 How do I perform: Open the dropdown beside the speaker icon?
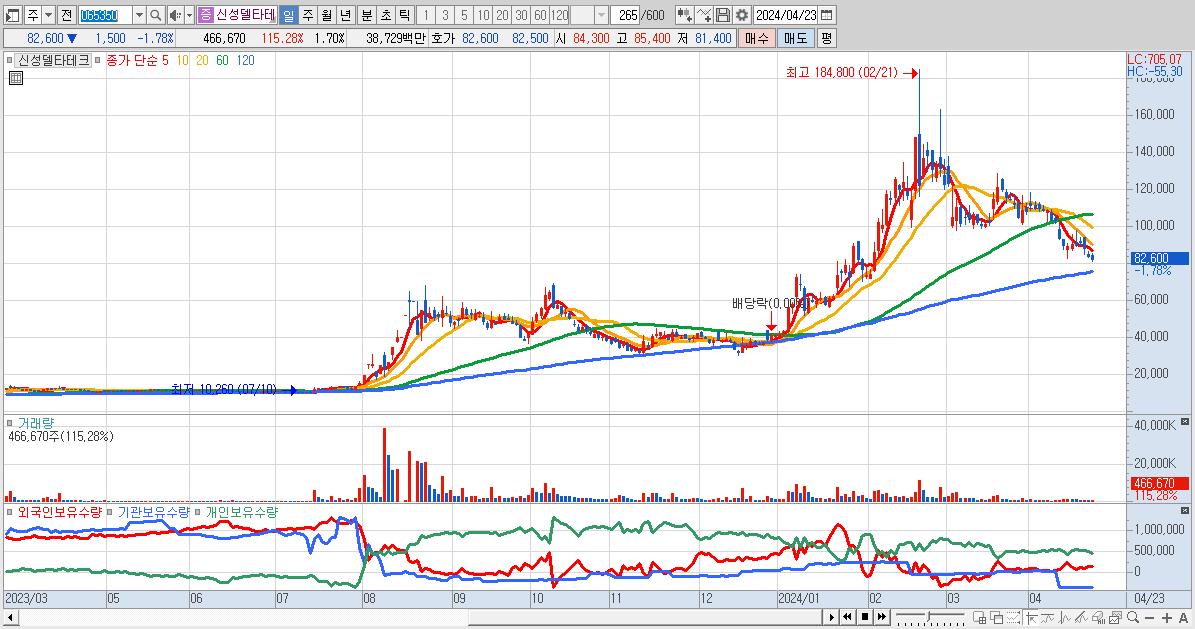pyautogui.click(x=189, y=15)
